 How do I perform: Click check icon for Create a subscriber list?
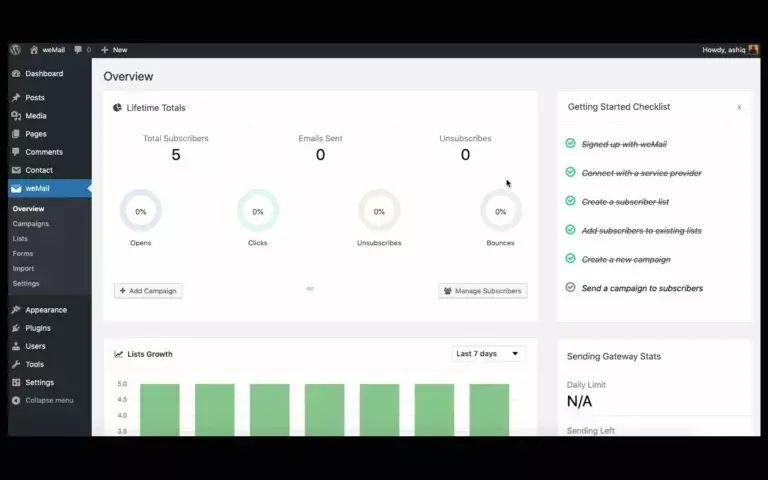pos(570,201)
